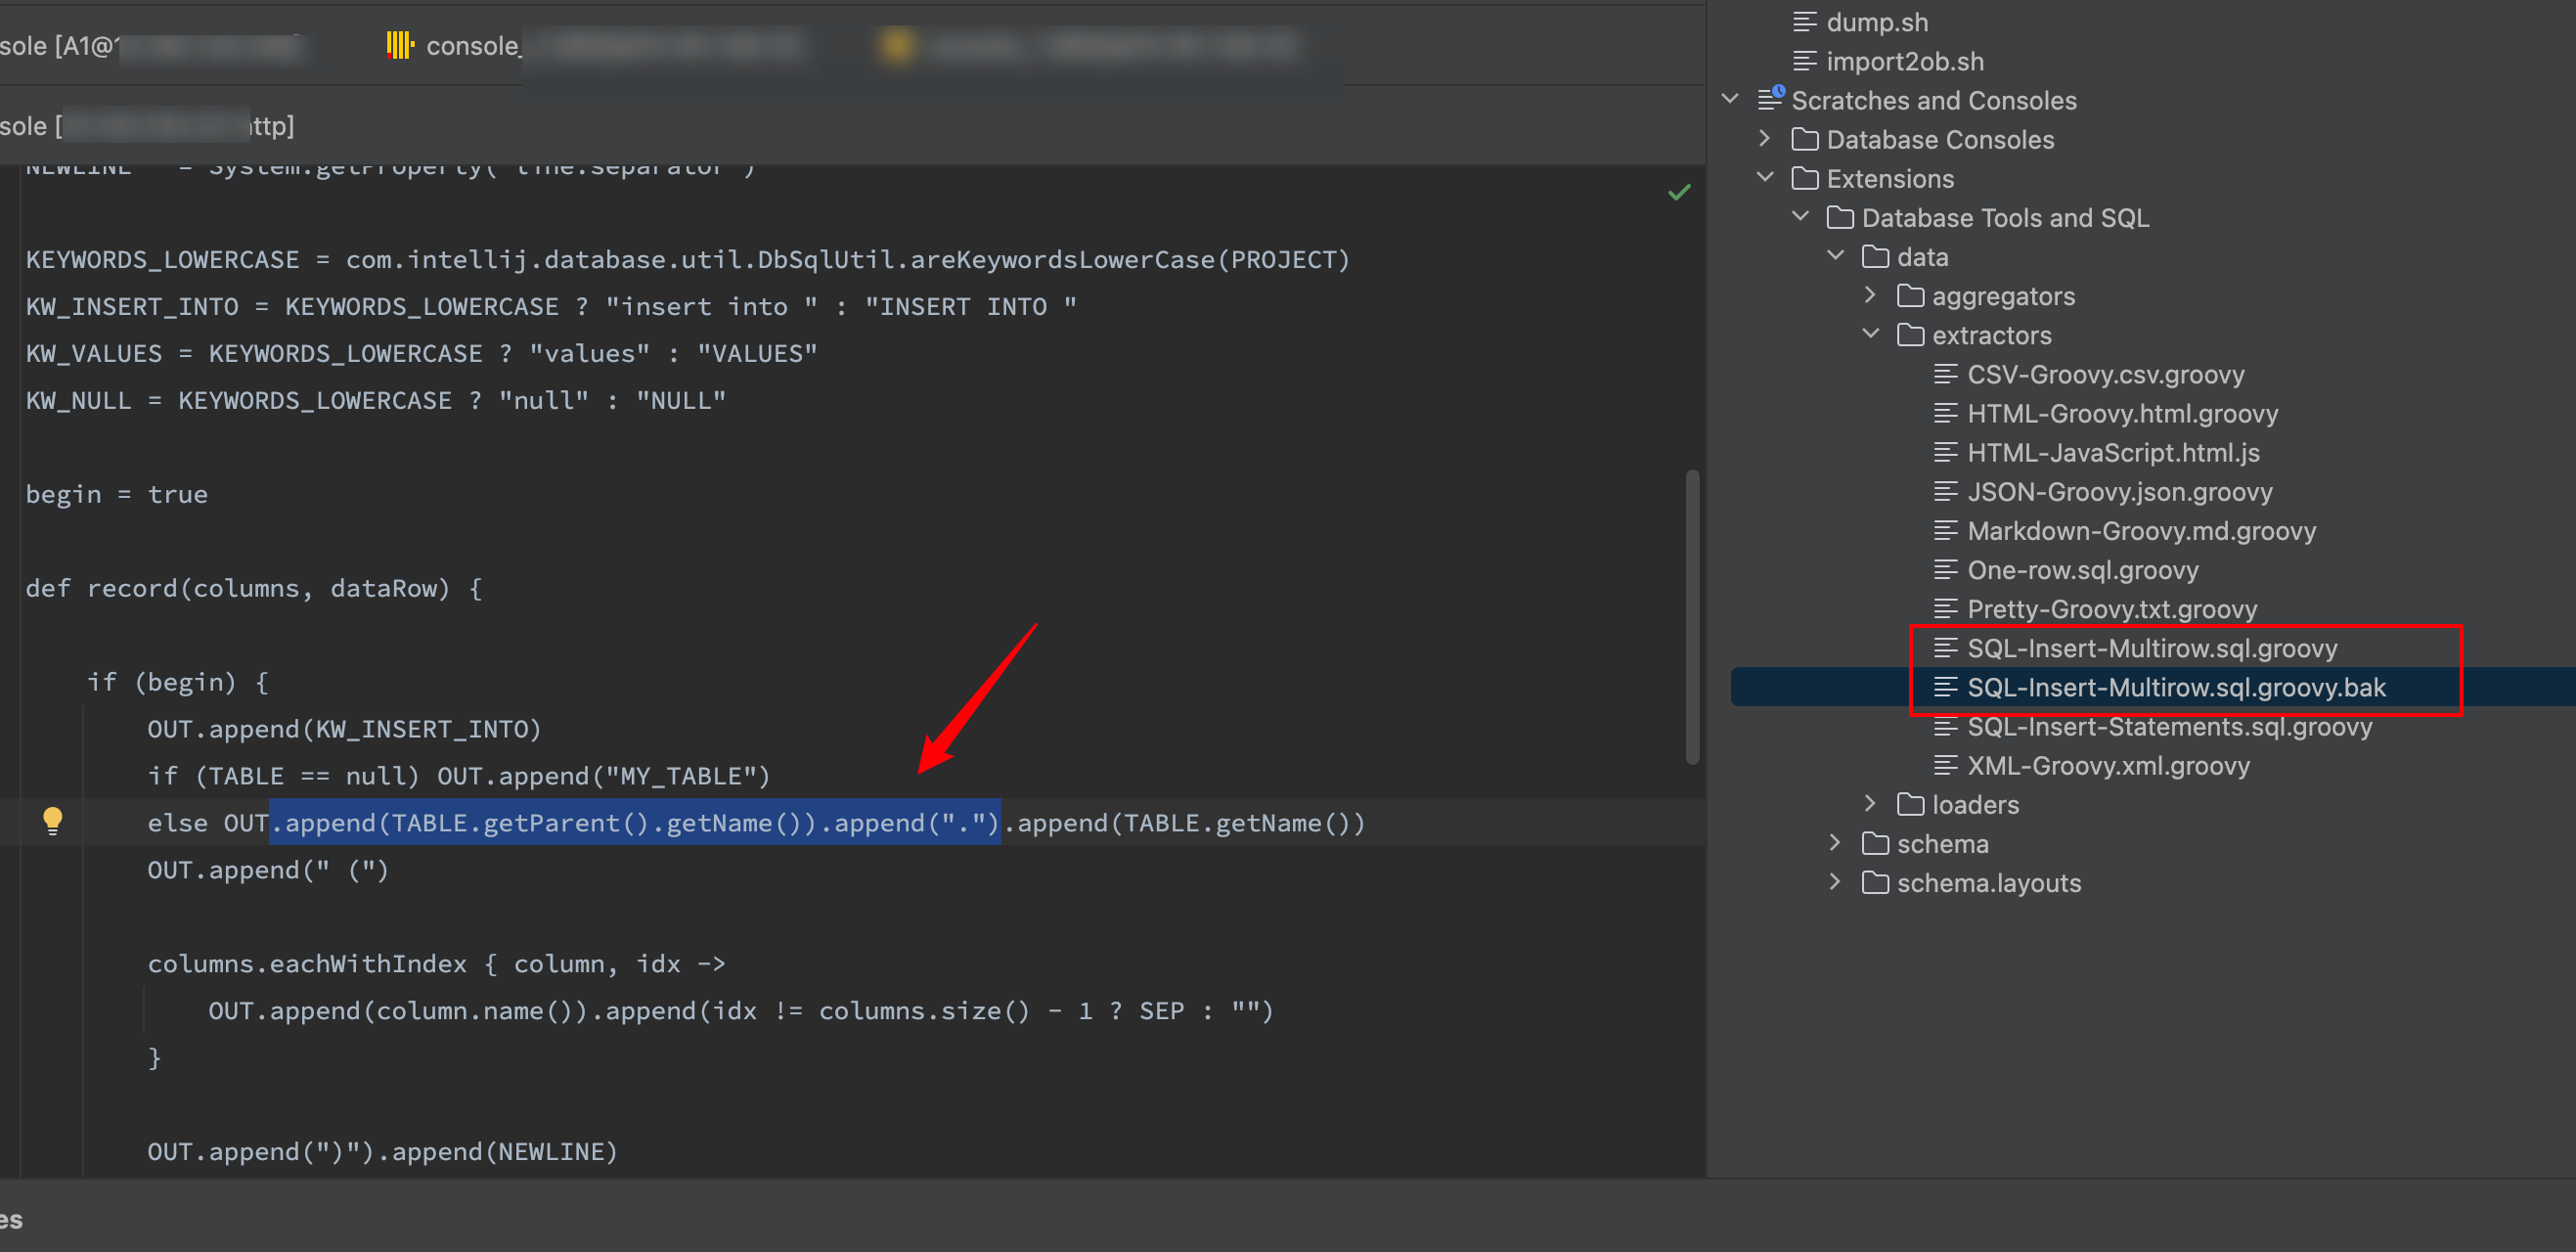
Task: Switch to the console [A1@ tab
Action: coord(58,46)
